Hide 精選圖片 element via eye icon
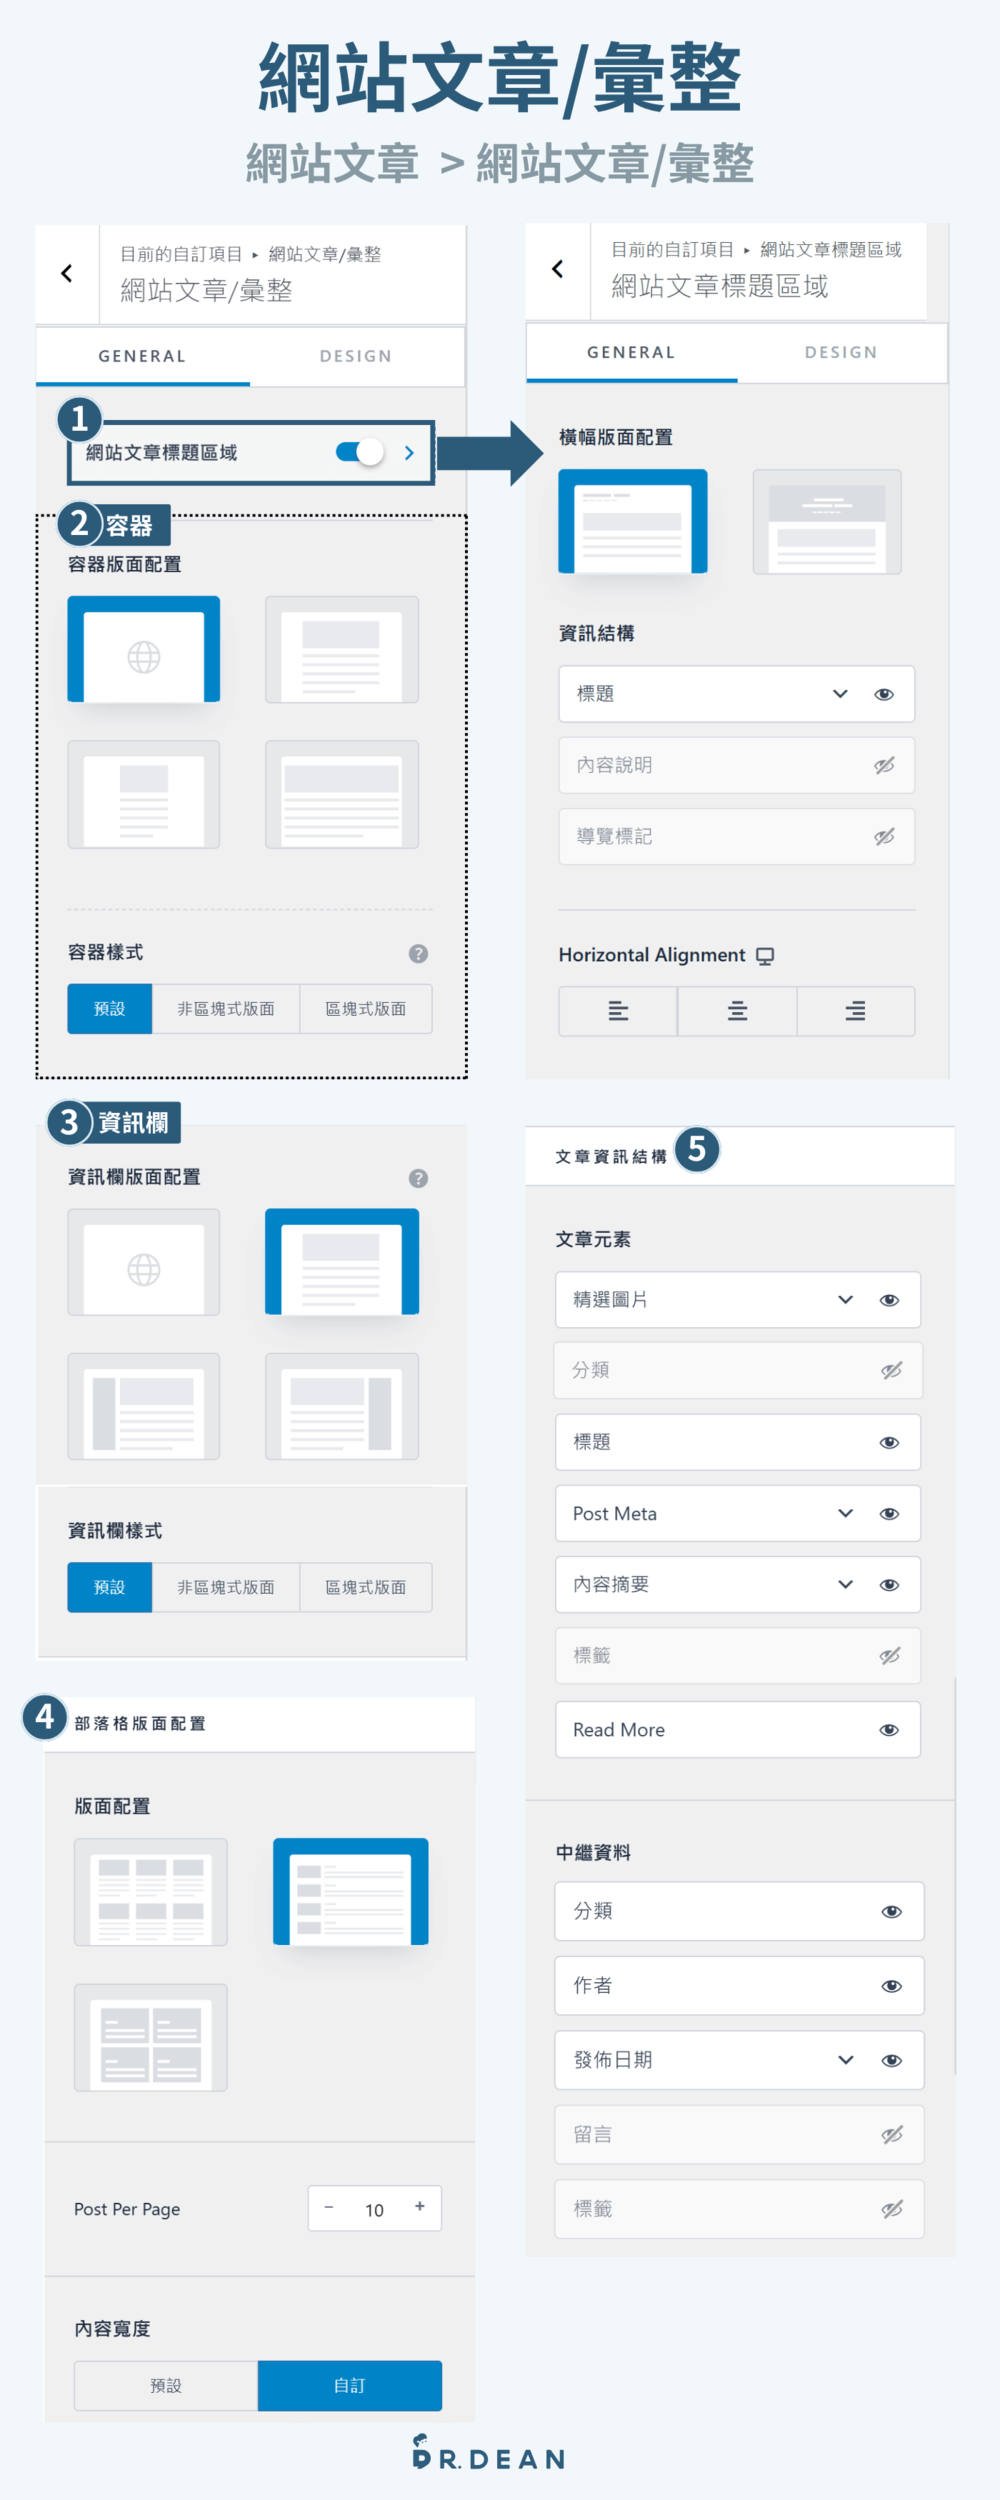The image size is (1000, 2500). [x=889, y=1300]
